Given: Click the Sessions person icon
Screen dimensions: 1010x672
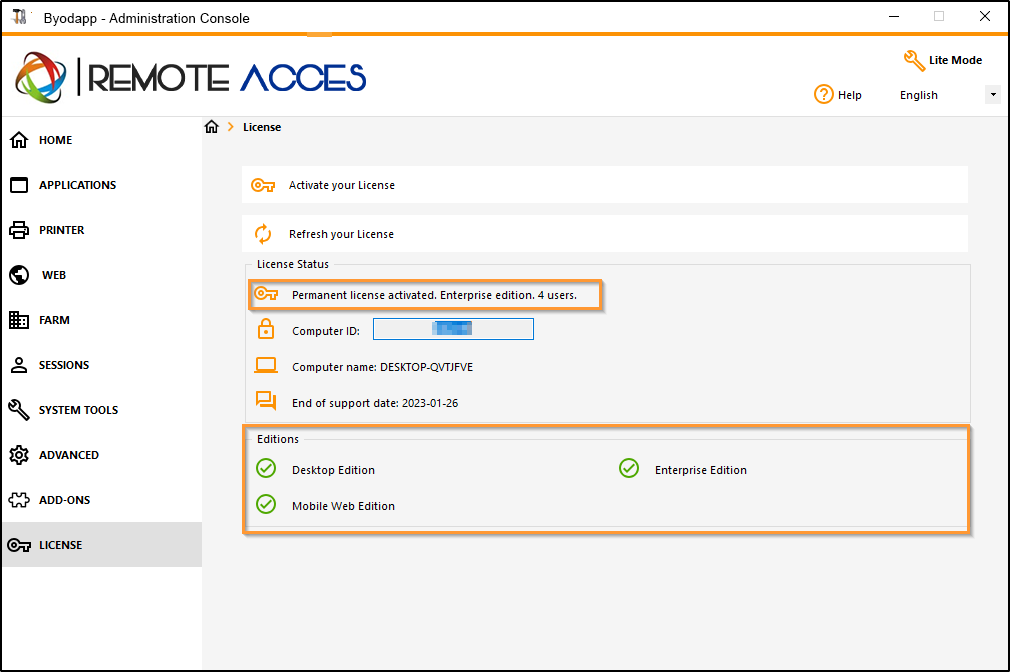Looking at the screenshot, I should click(x=19, y=365).
